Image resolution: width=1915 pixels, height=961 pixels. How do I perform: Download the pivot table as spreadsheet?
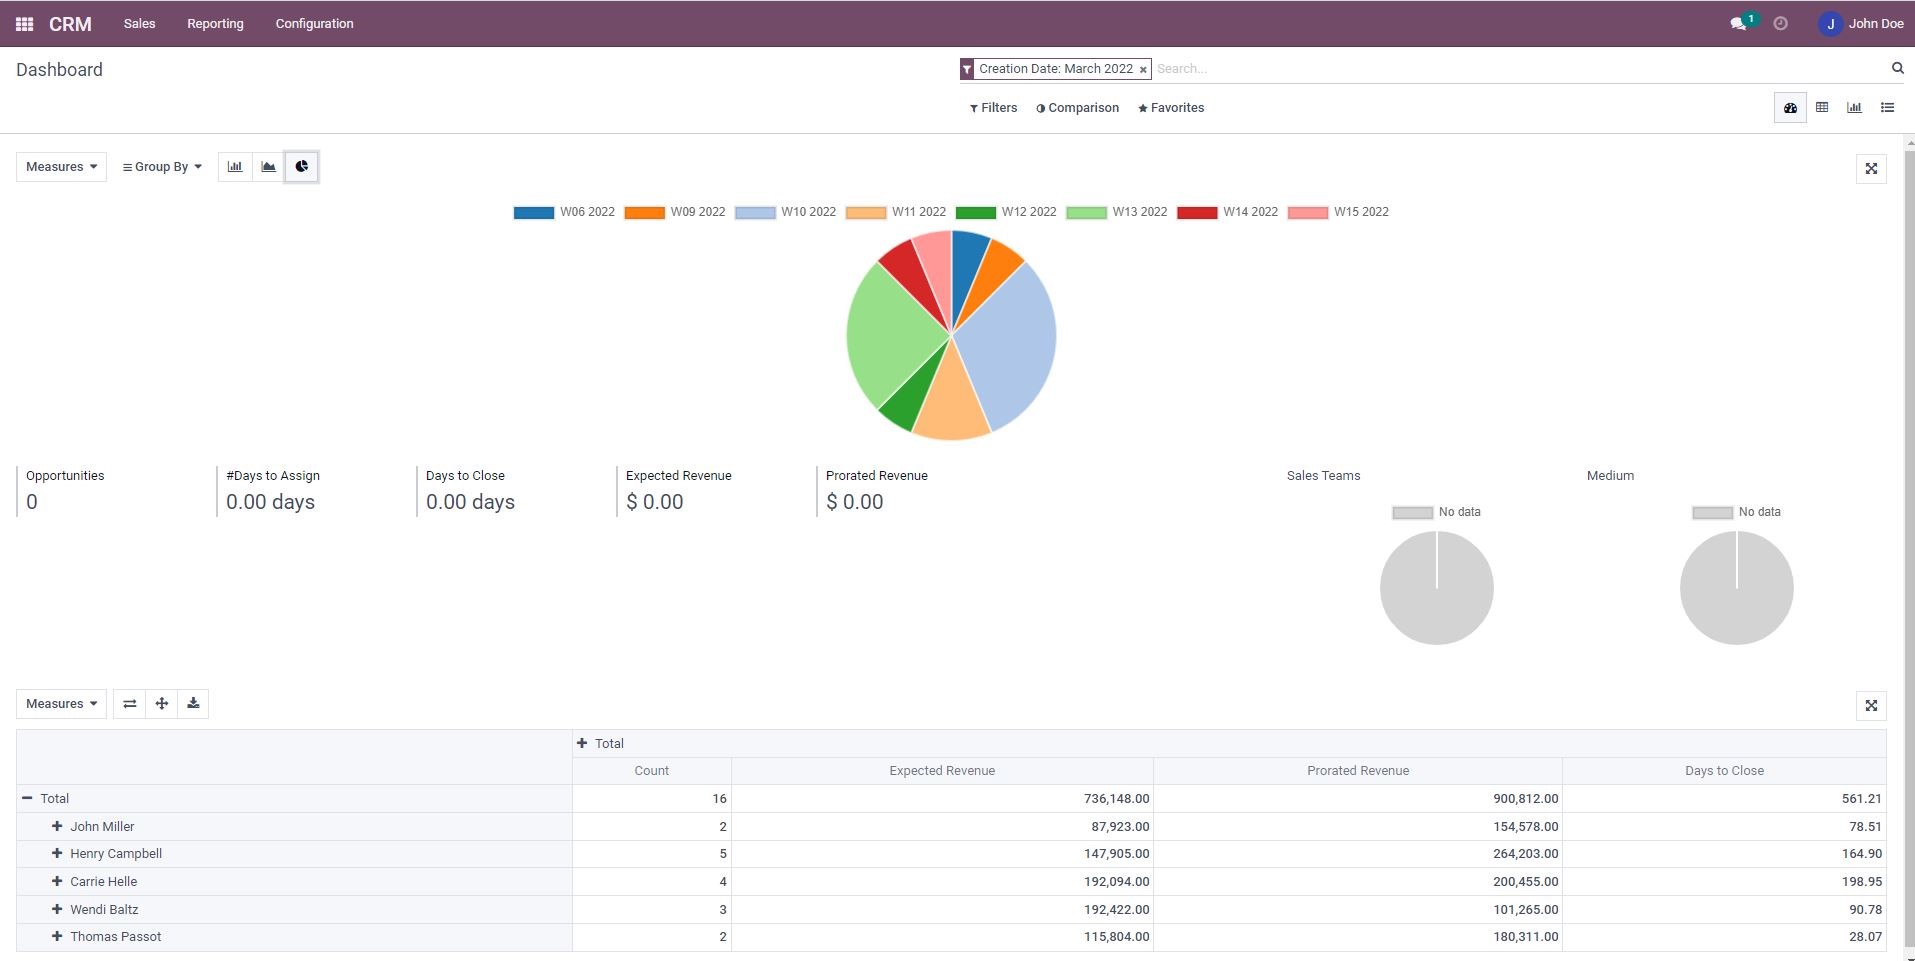pyautogui.click(x=194, y=704)
